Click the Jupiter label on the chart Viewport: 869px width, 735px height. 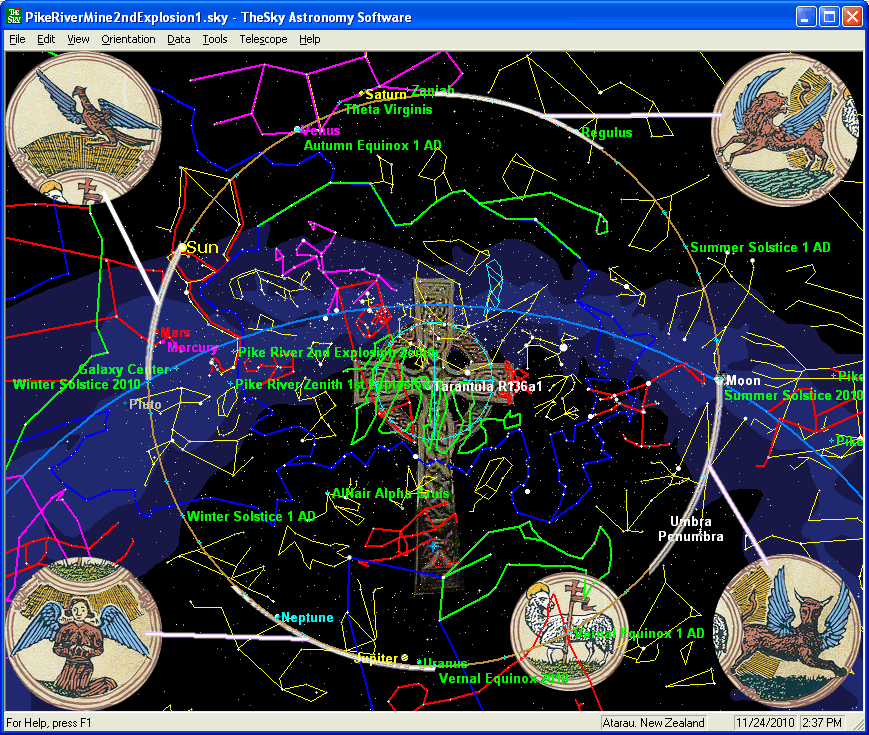(375, 658)
